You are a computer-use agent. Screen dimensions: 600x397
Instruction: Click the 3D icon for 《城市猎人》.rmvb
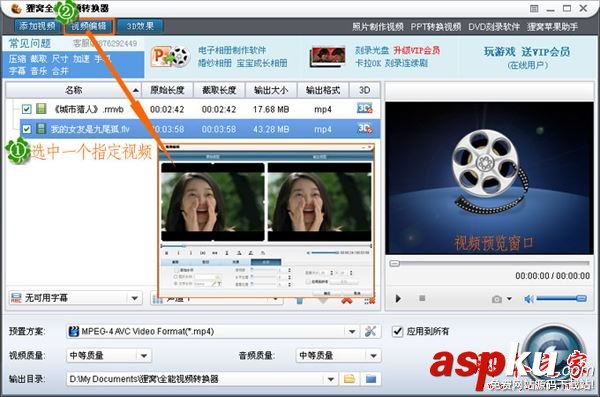[365, 108]
